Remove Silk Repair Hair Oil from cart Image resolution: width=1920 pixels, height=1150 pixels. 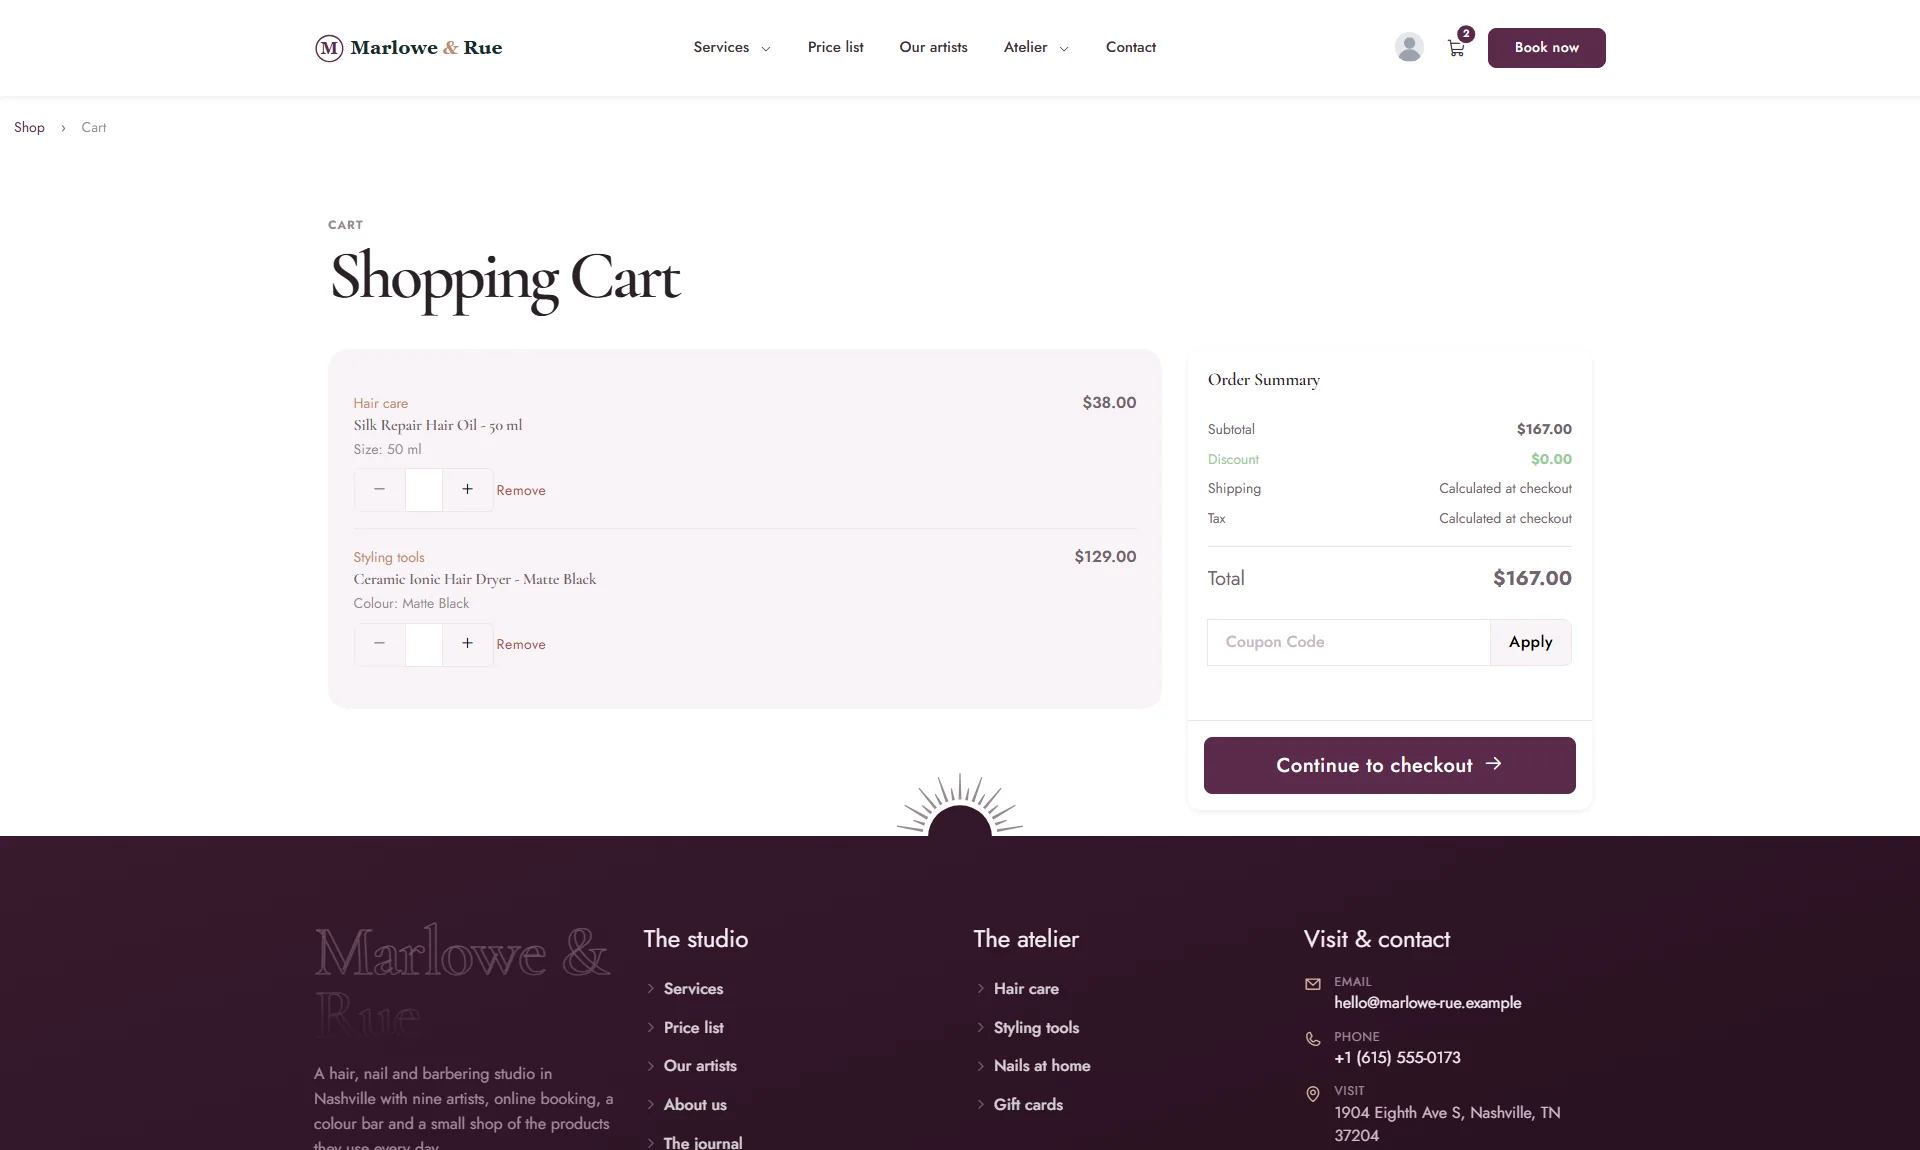[x=521, y=491]
